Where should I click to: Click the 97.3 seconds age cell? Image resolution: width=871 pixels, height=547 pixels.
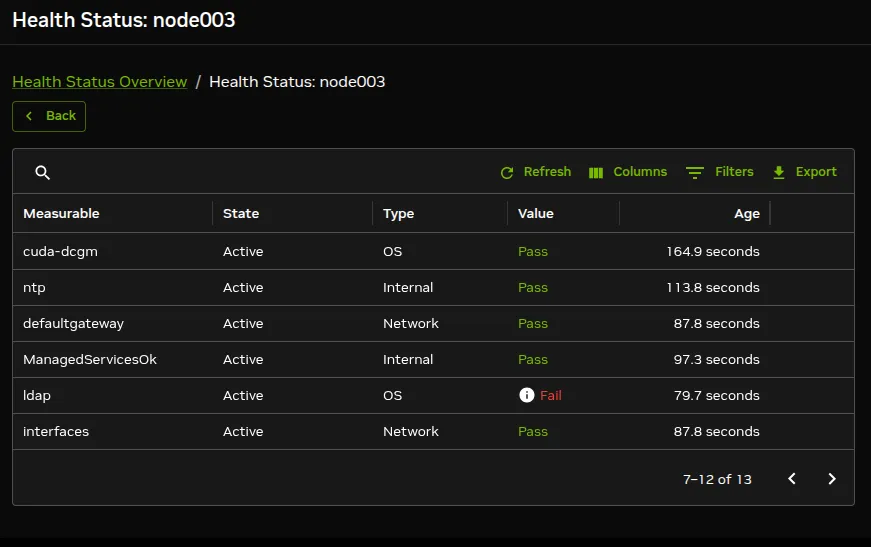717,360
